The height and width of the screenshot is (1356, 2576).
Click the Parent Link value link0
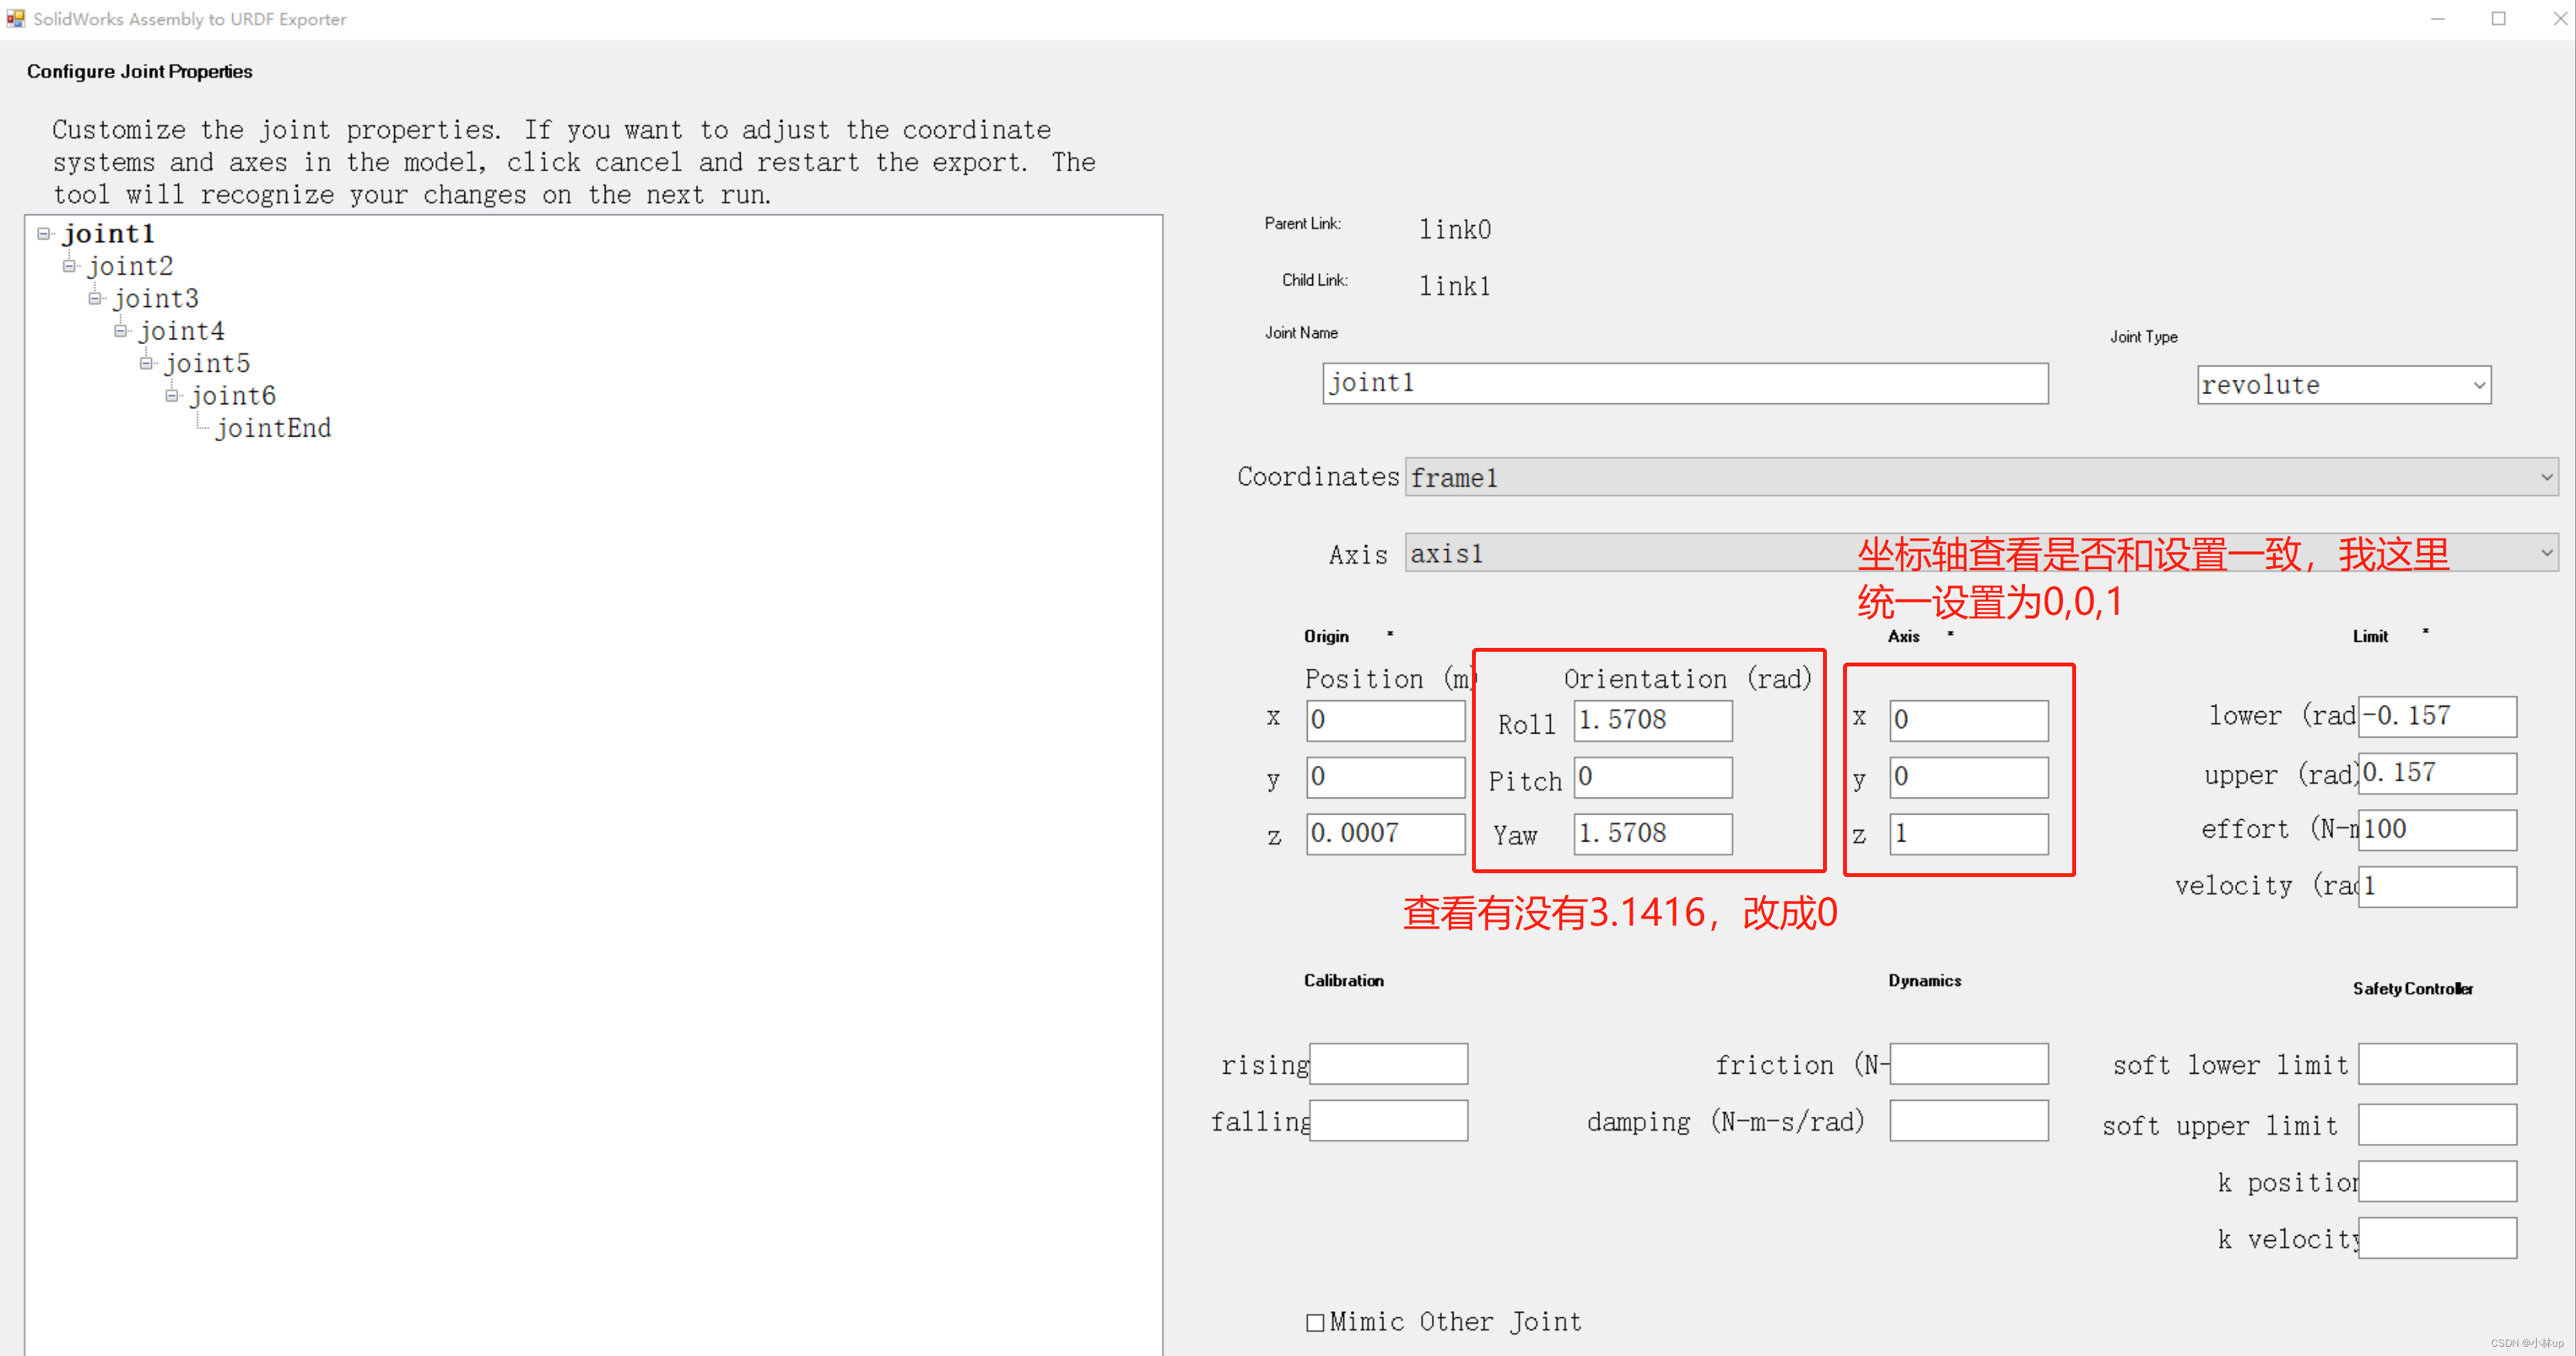tap(1455, 230)
